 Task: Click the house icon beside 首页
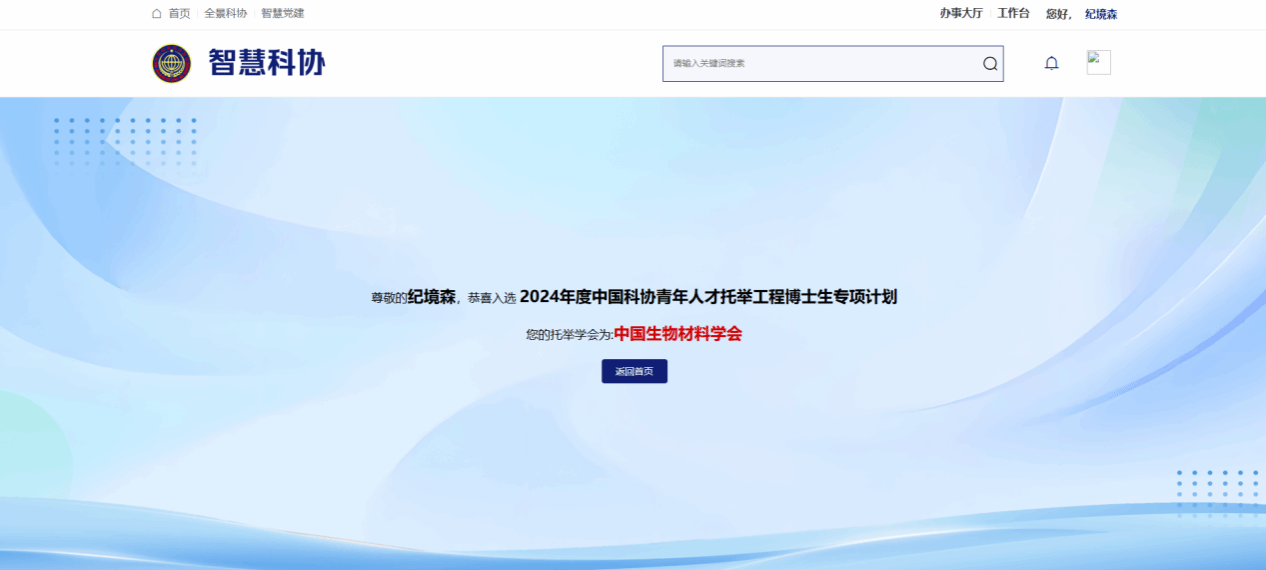156,14
